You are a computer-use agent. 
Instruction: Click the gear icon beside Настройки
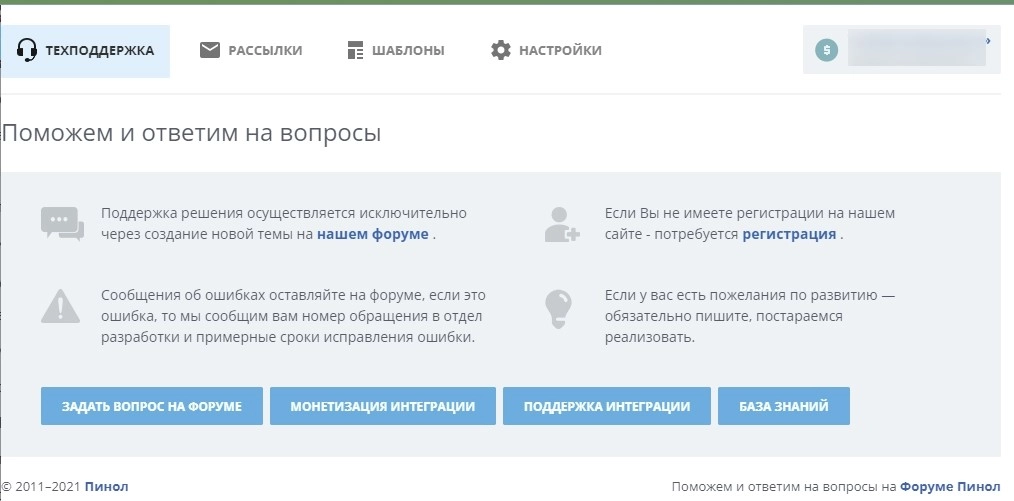[x=501, y=50]
